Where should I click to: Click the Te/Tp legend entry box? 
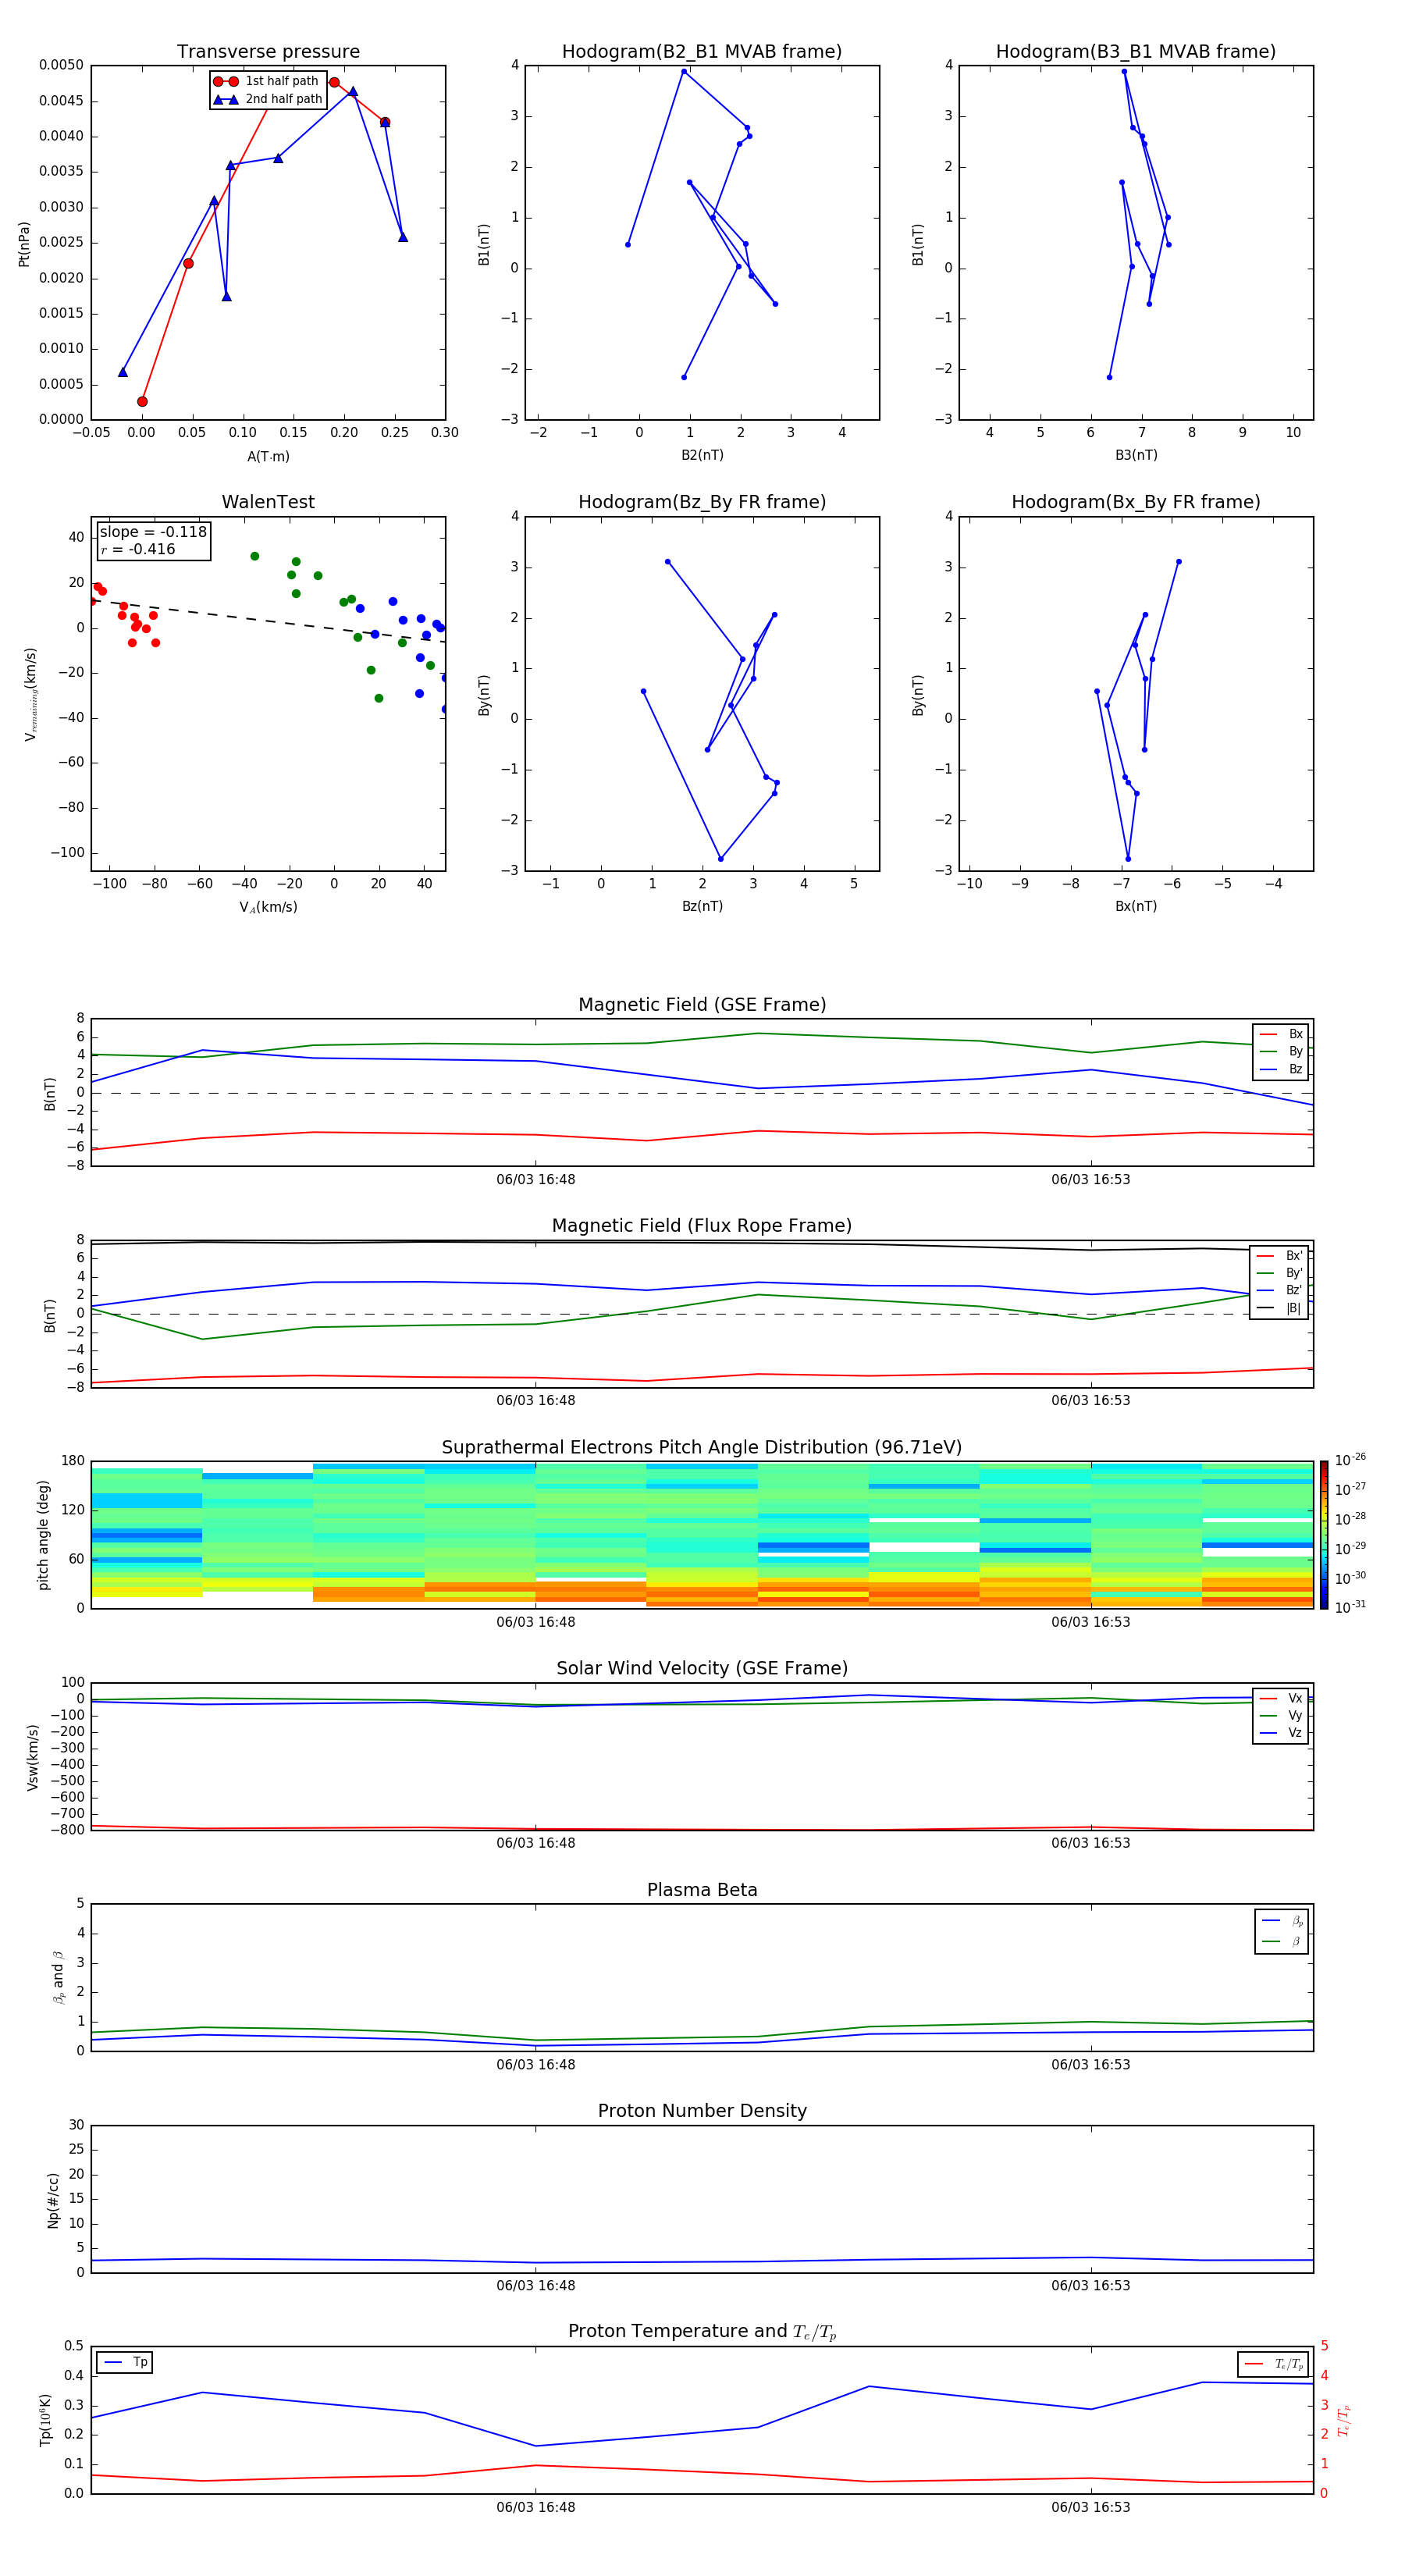click(x=1273, y=2364)
